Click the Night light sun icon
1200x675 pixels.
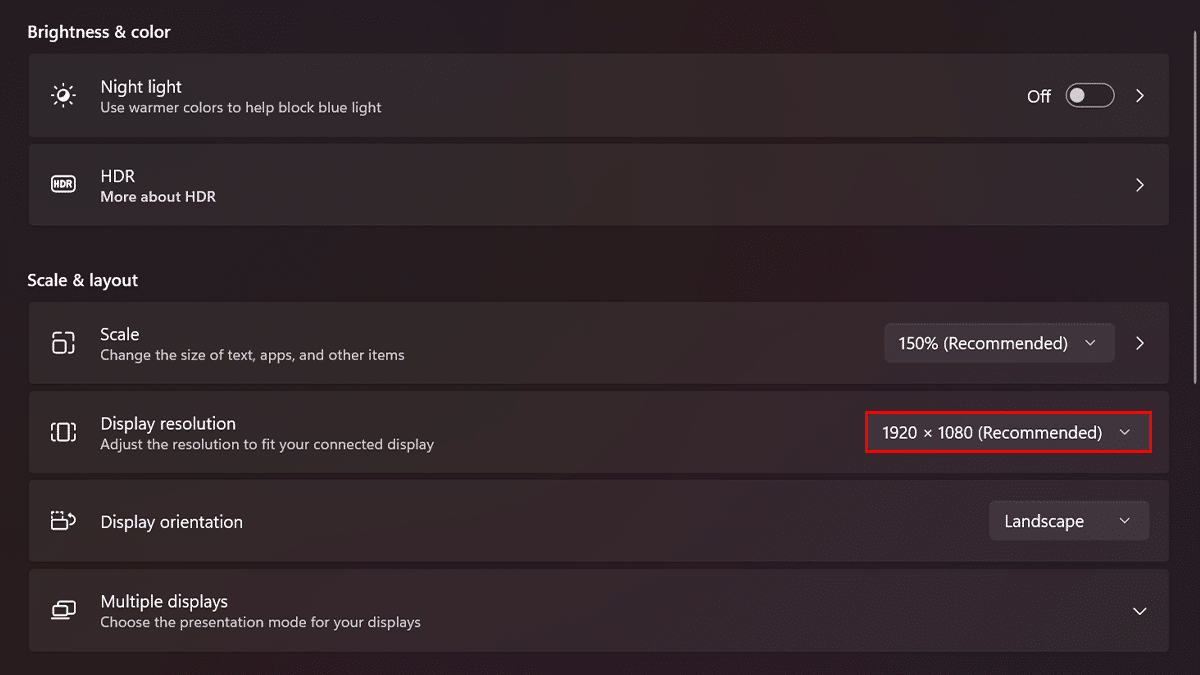click(x=63, y=96)
